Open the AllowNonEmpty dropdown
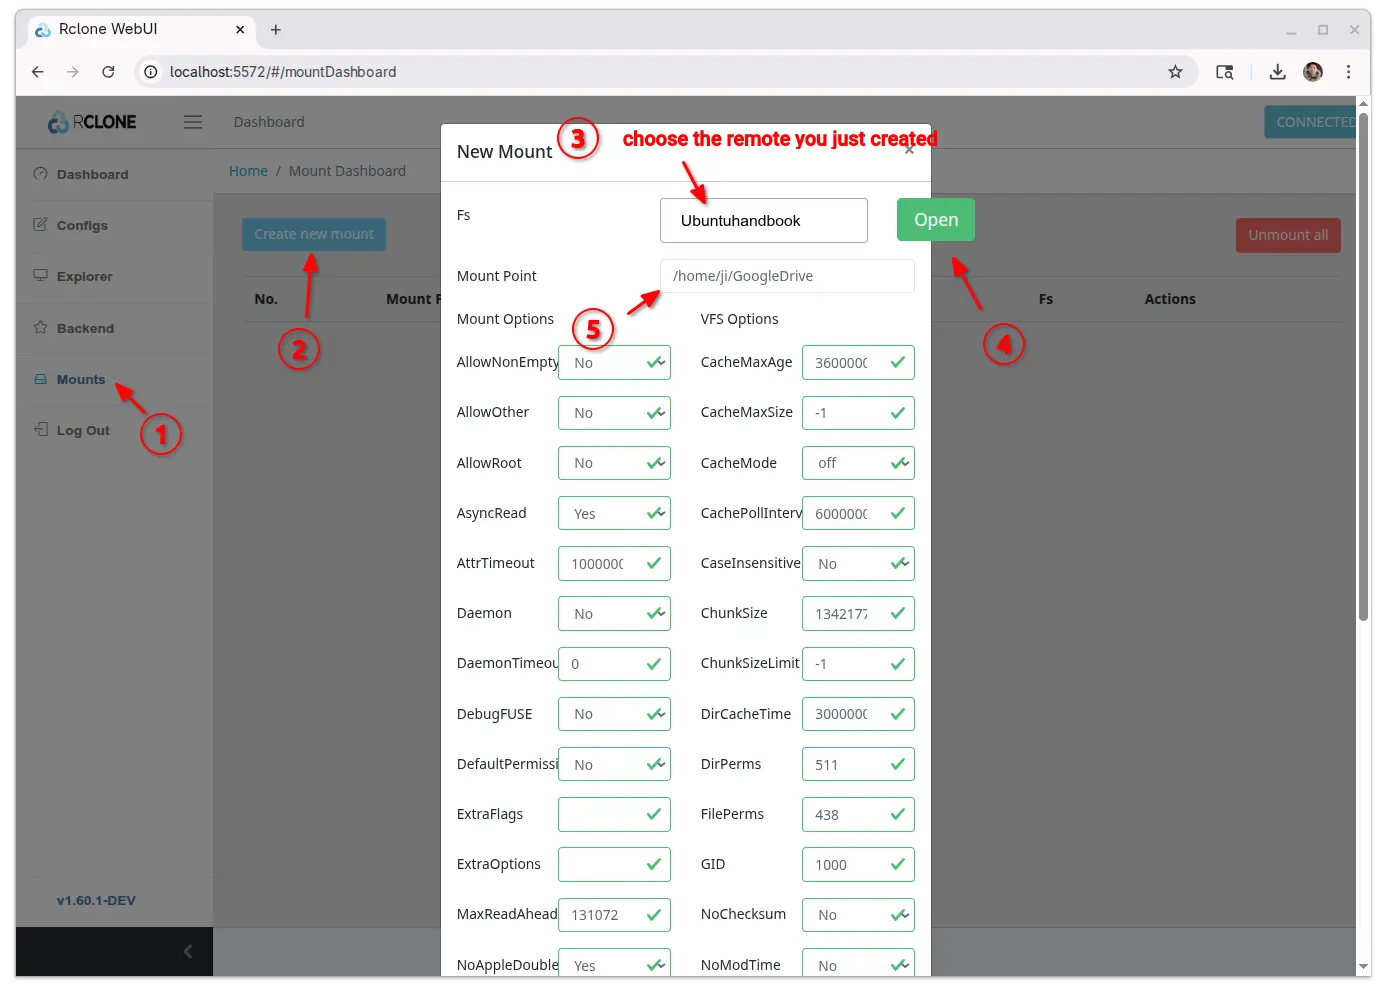 pyautogui.click(x=614, y=363)
